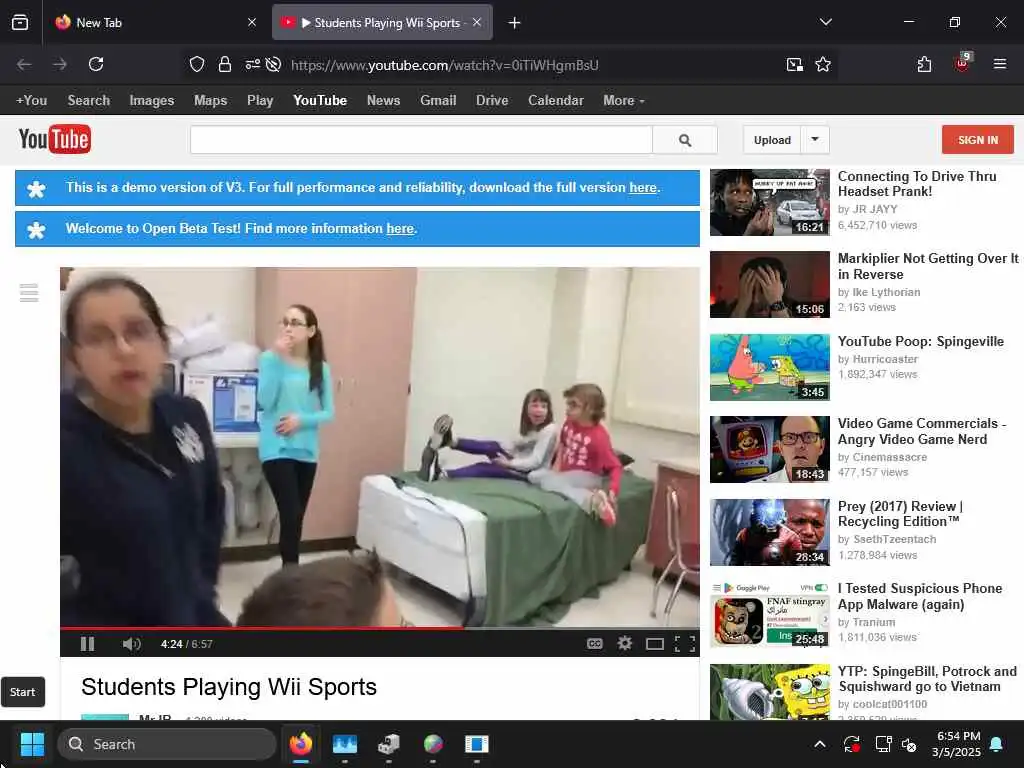Open the Extensions puzzle icon

tap(924, 64)
